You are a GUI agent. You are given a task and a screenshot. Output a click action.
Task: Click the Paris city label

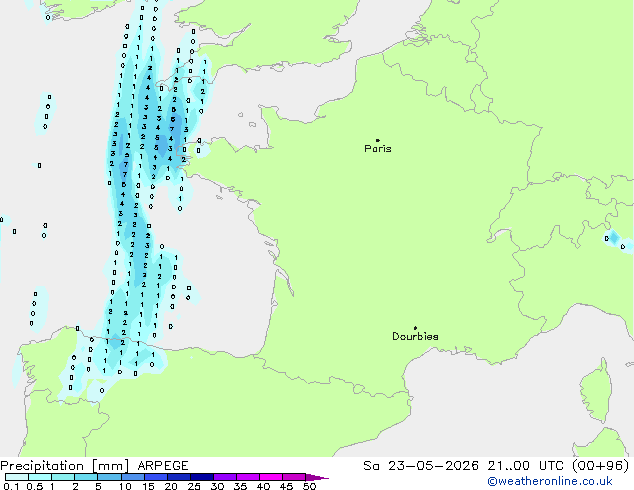378,149
